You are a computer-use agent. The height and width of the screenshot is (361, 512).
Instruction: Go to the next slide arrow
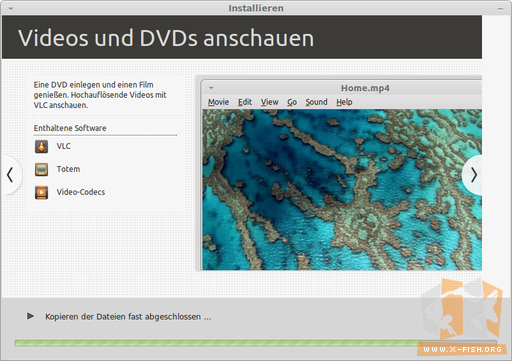[x=473, y=175]
